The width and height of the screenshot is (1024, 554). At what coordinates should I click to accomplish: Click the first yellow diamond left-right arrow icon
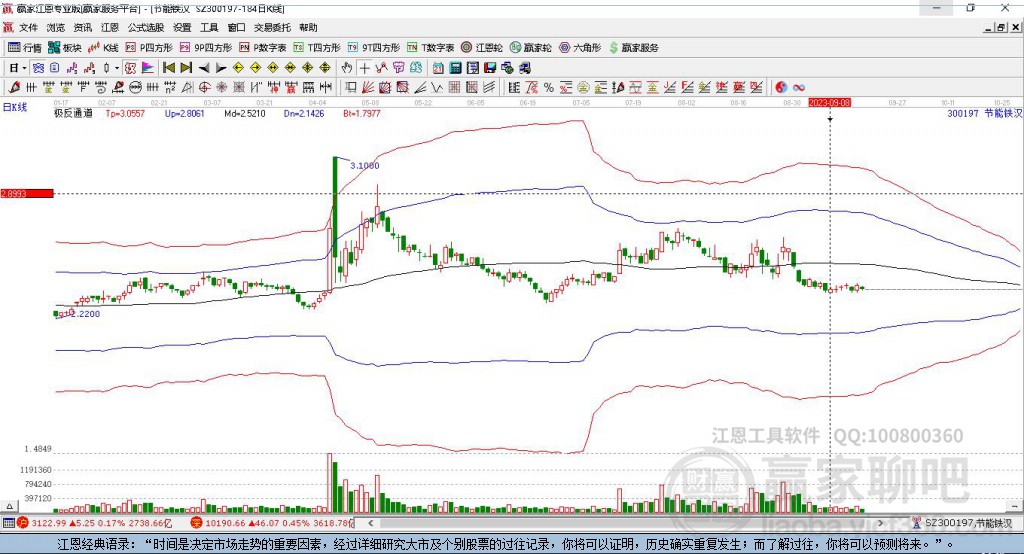(x=273, y=68)
